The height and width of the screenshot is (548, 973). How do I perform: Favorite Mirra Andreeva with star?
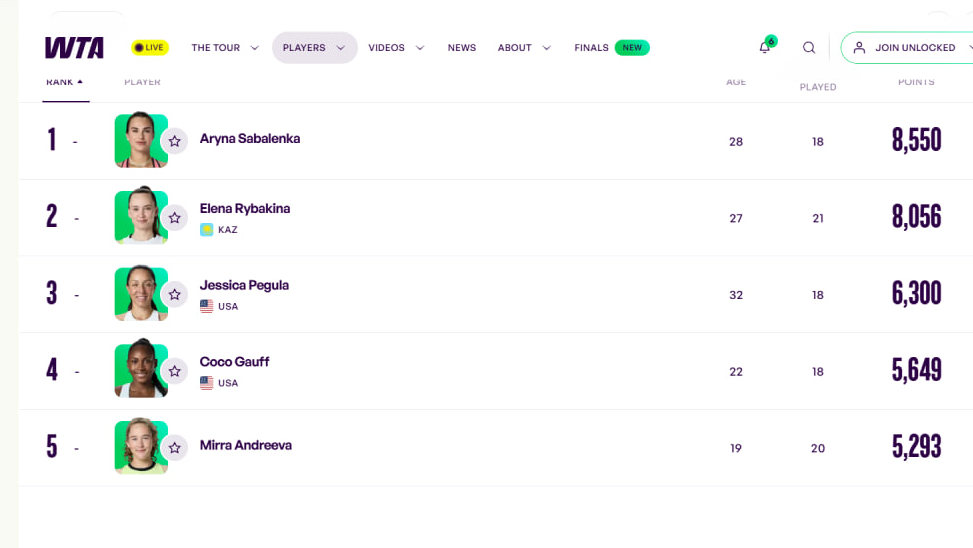(174, 447)
